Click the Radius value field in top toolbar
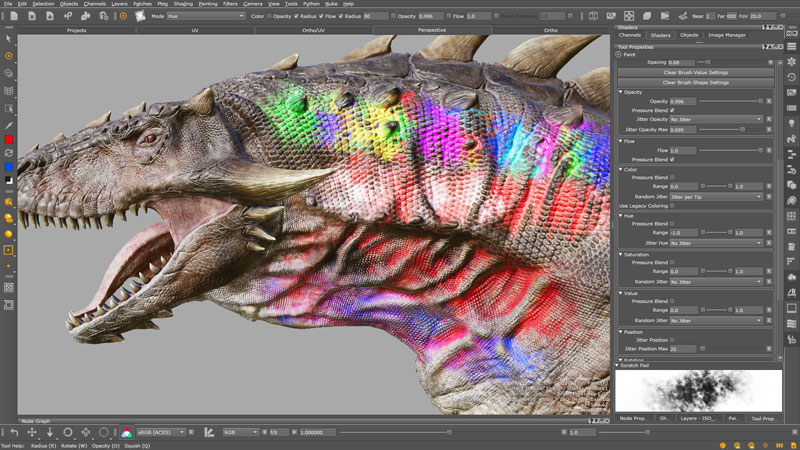800x450 pixels. pyautogui.click(x=374, y=16)
